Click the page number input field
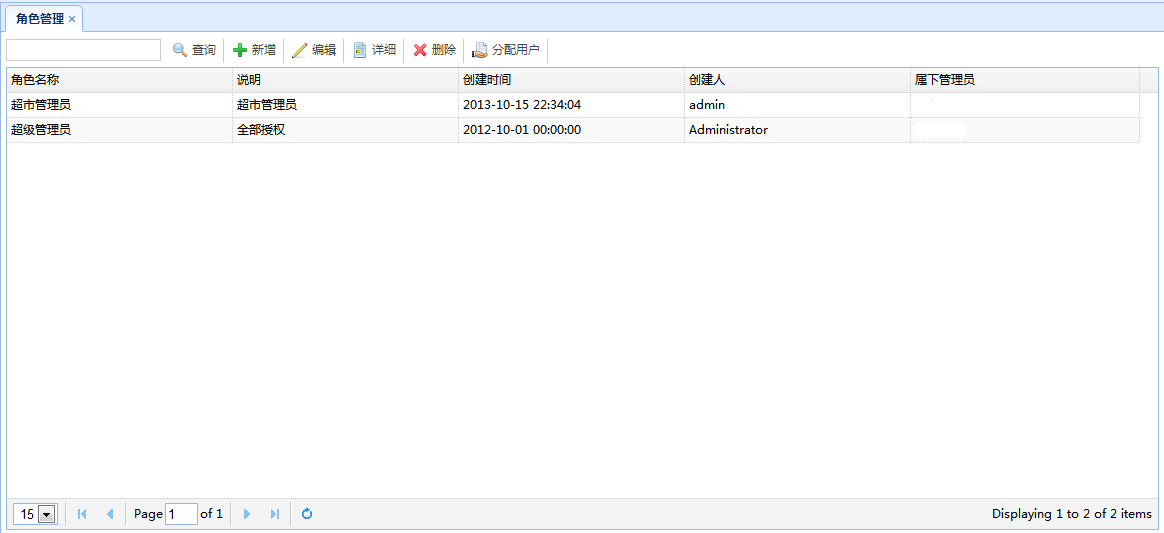The image size is (1164, 533). (181, 514)
